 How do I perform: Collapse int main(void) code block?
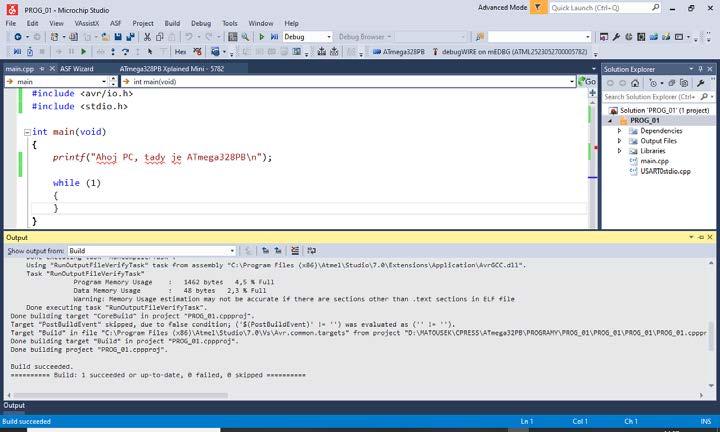(x=27, y=132)
